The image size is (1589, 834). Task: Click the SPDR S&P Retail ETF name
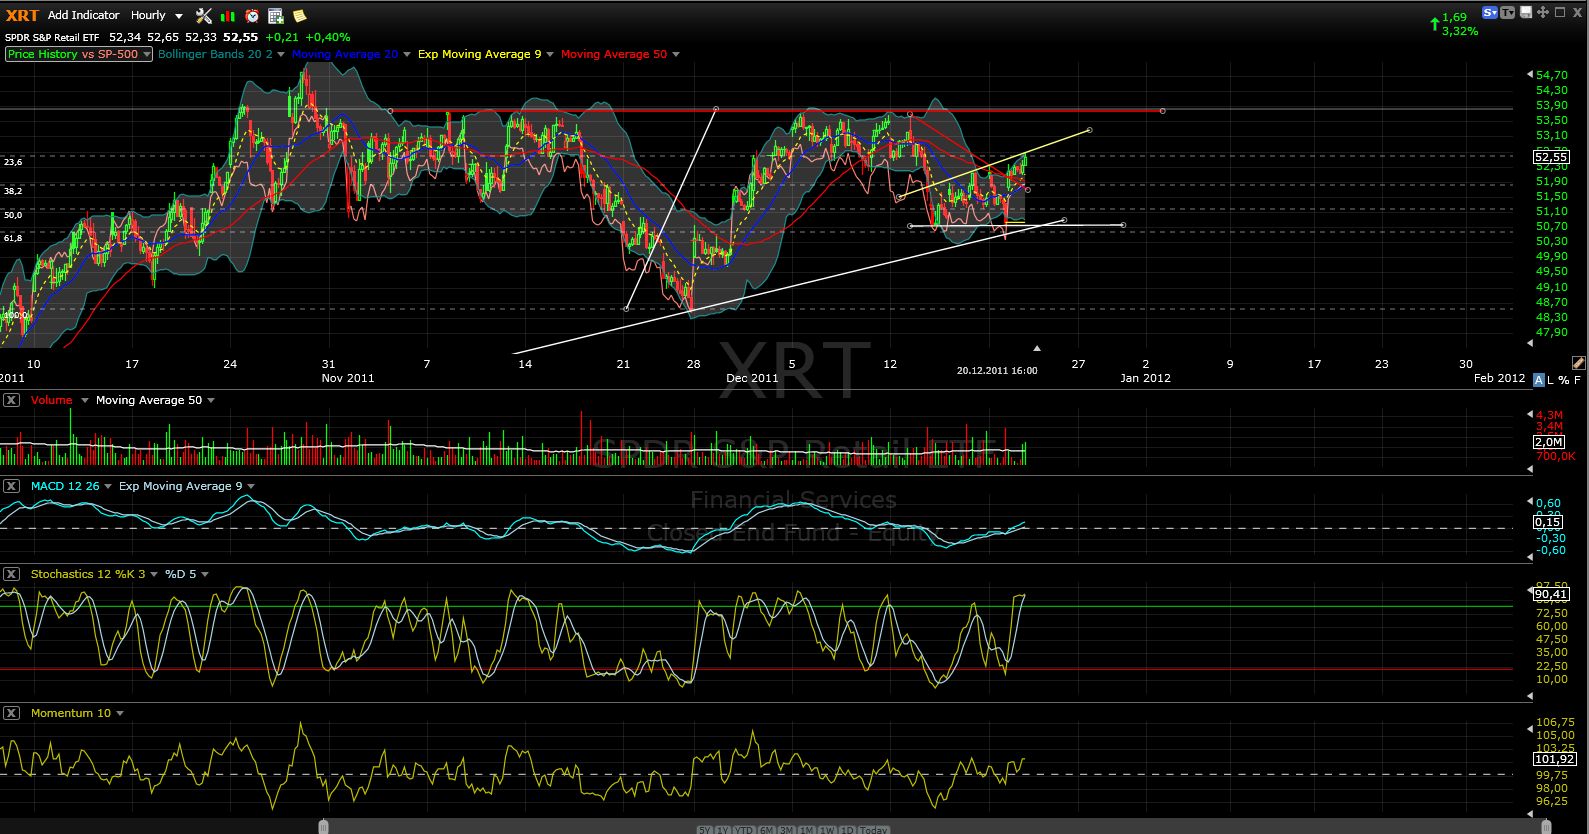click(54, 37)
